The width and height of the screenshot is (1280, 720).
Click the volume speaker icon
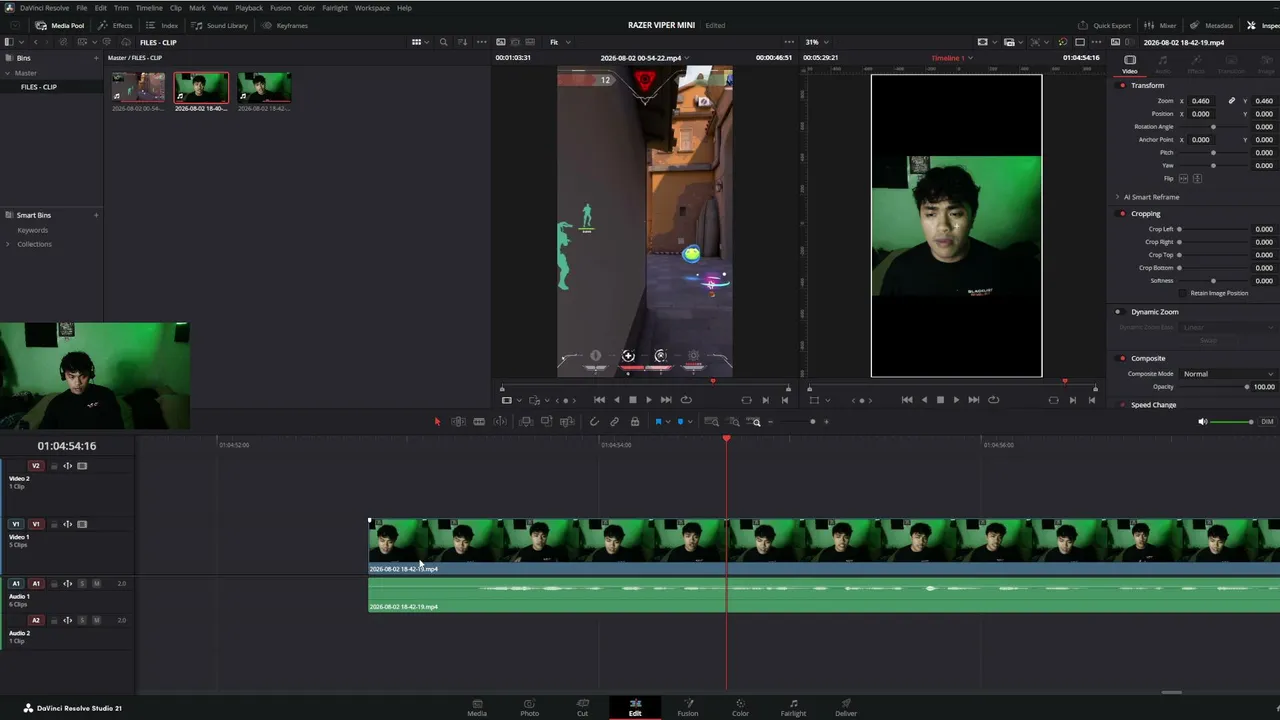[1202, 422]
